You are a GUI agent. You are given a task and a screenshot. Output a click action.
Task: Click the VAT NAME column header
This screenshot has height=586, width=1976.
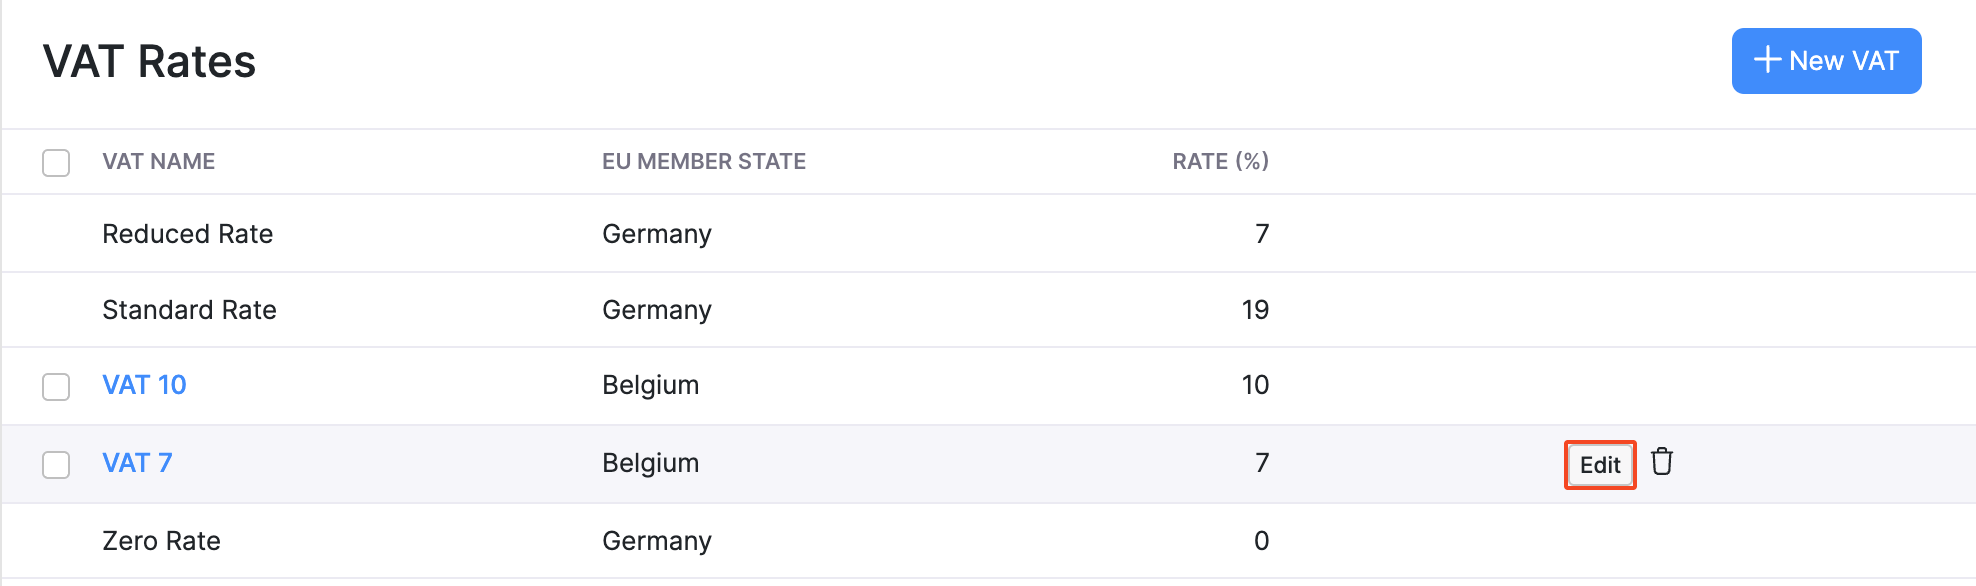click(158, 162)
